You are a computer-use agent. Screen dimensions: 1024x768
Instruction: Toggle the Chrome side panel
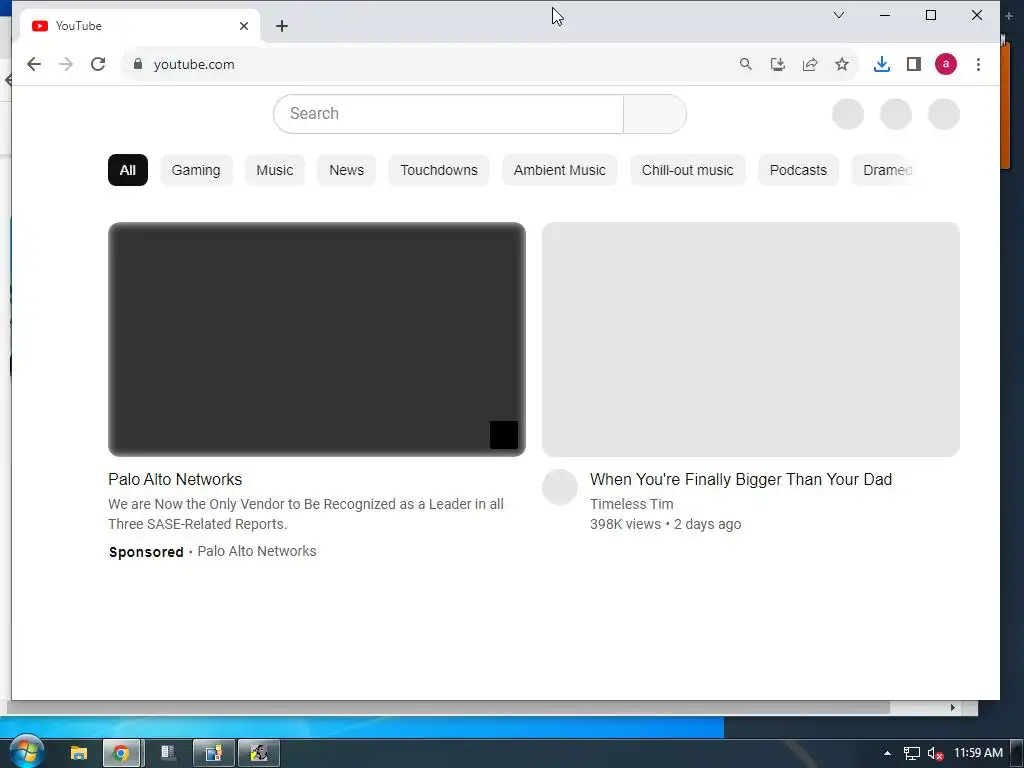pos(914,64)
